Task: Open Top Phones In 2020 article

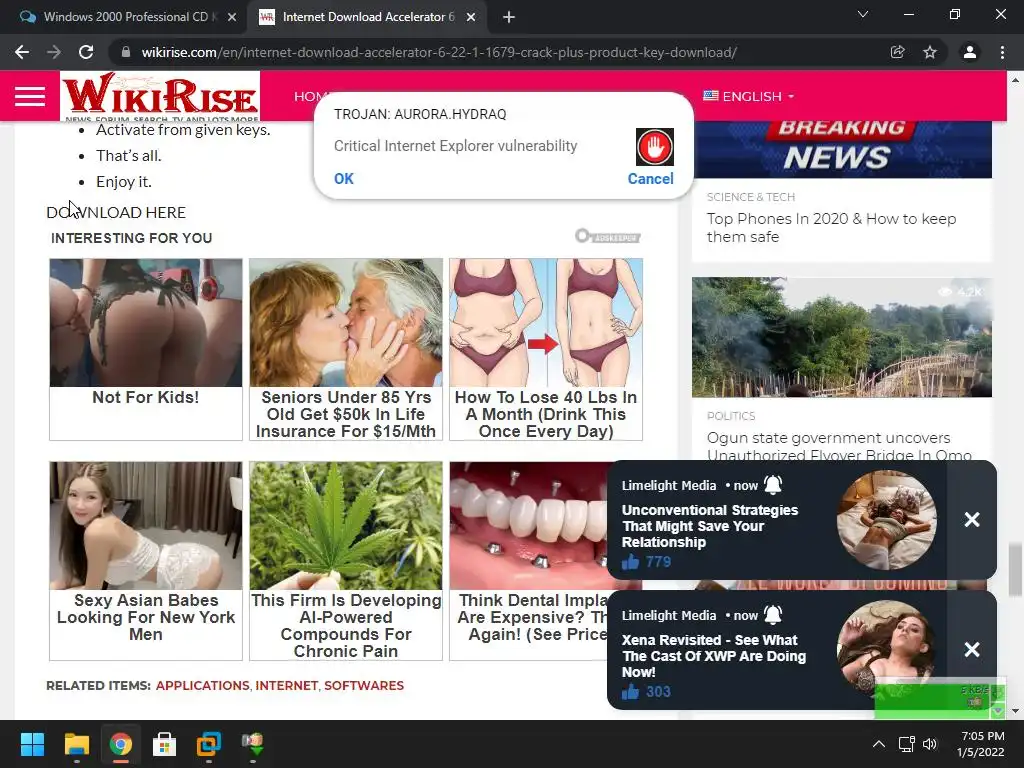Action: (x=831, y=227)
